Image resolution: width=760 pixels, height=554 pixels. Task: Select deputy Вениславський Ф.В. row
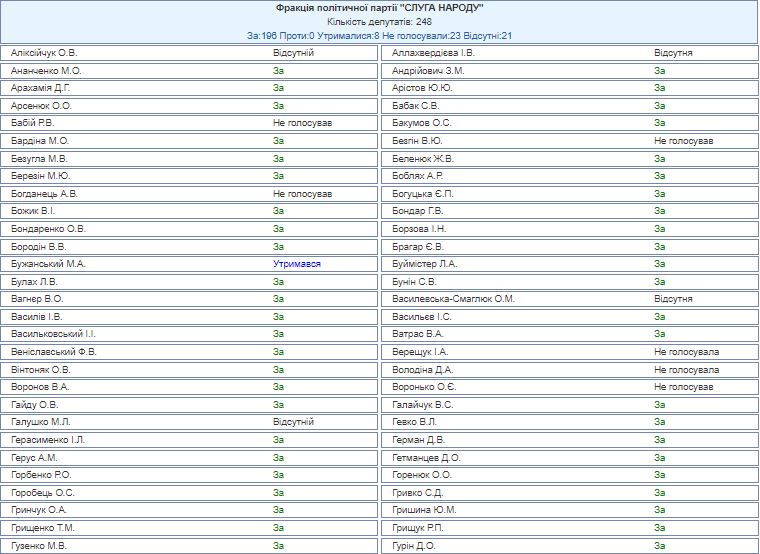(54, 352)
